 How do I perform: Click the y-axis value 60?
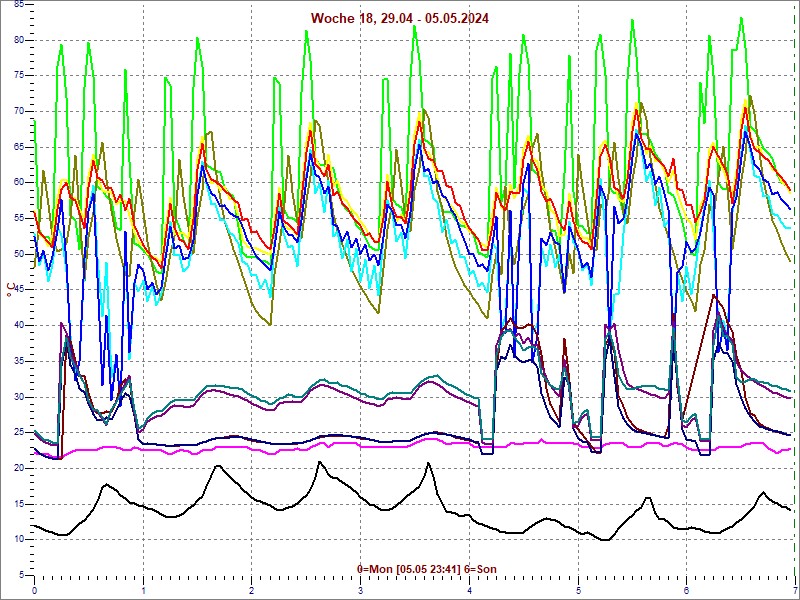(x=18, y=182)
